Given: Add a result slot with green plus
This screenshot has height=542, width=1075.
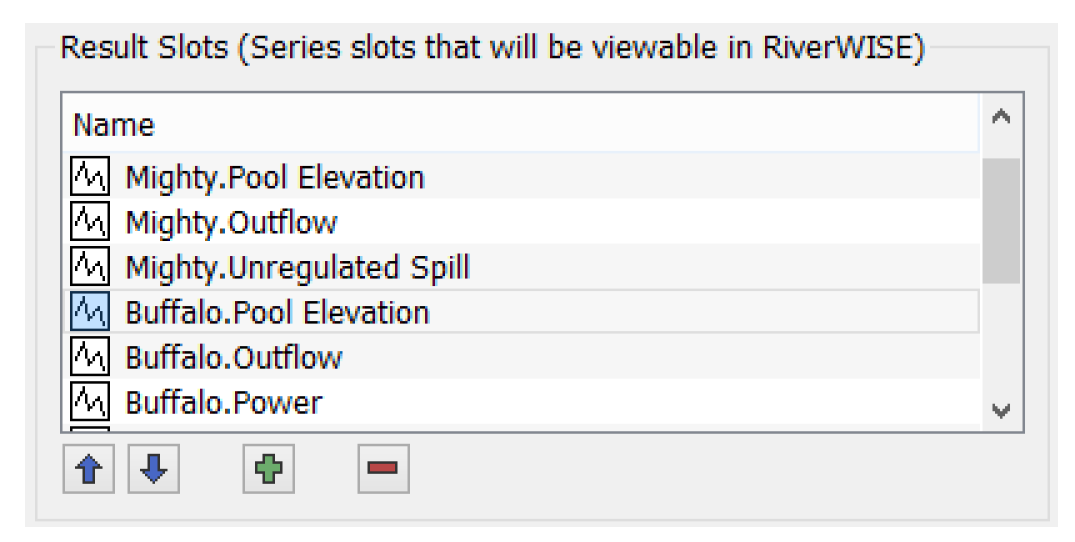Looking at the screenshot, I should [268, 470].
